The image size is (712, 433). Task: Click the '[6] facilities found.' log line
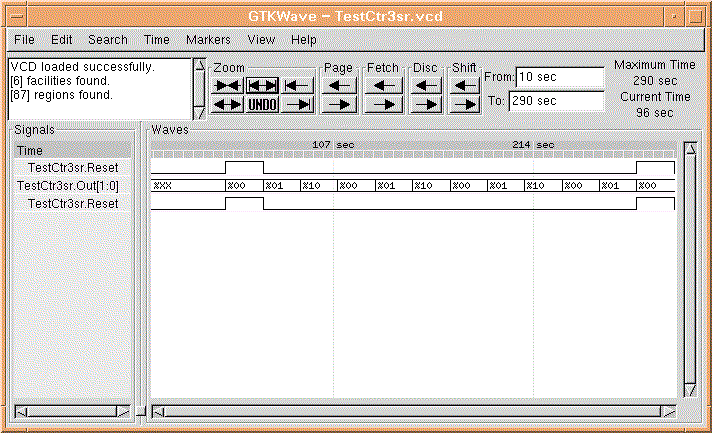point(60,81)
